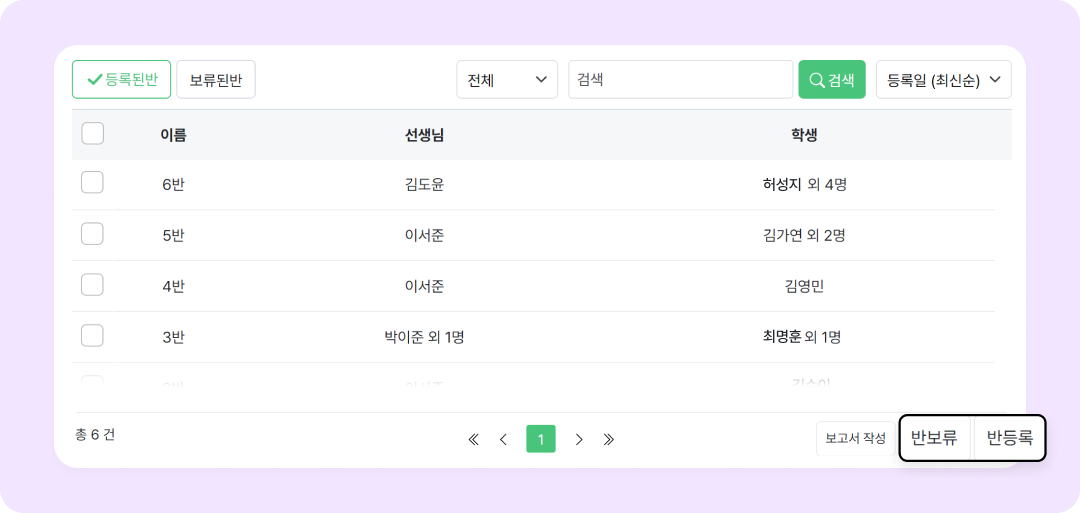This screenshot has width=1080, height=513.
Task: Click the 보고서 작성 button
Action: (x=855, y=439)
